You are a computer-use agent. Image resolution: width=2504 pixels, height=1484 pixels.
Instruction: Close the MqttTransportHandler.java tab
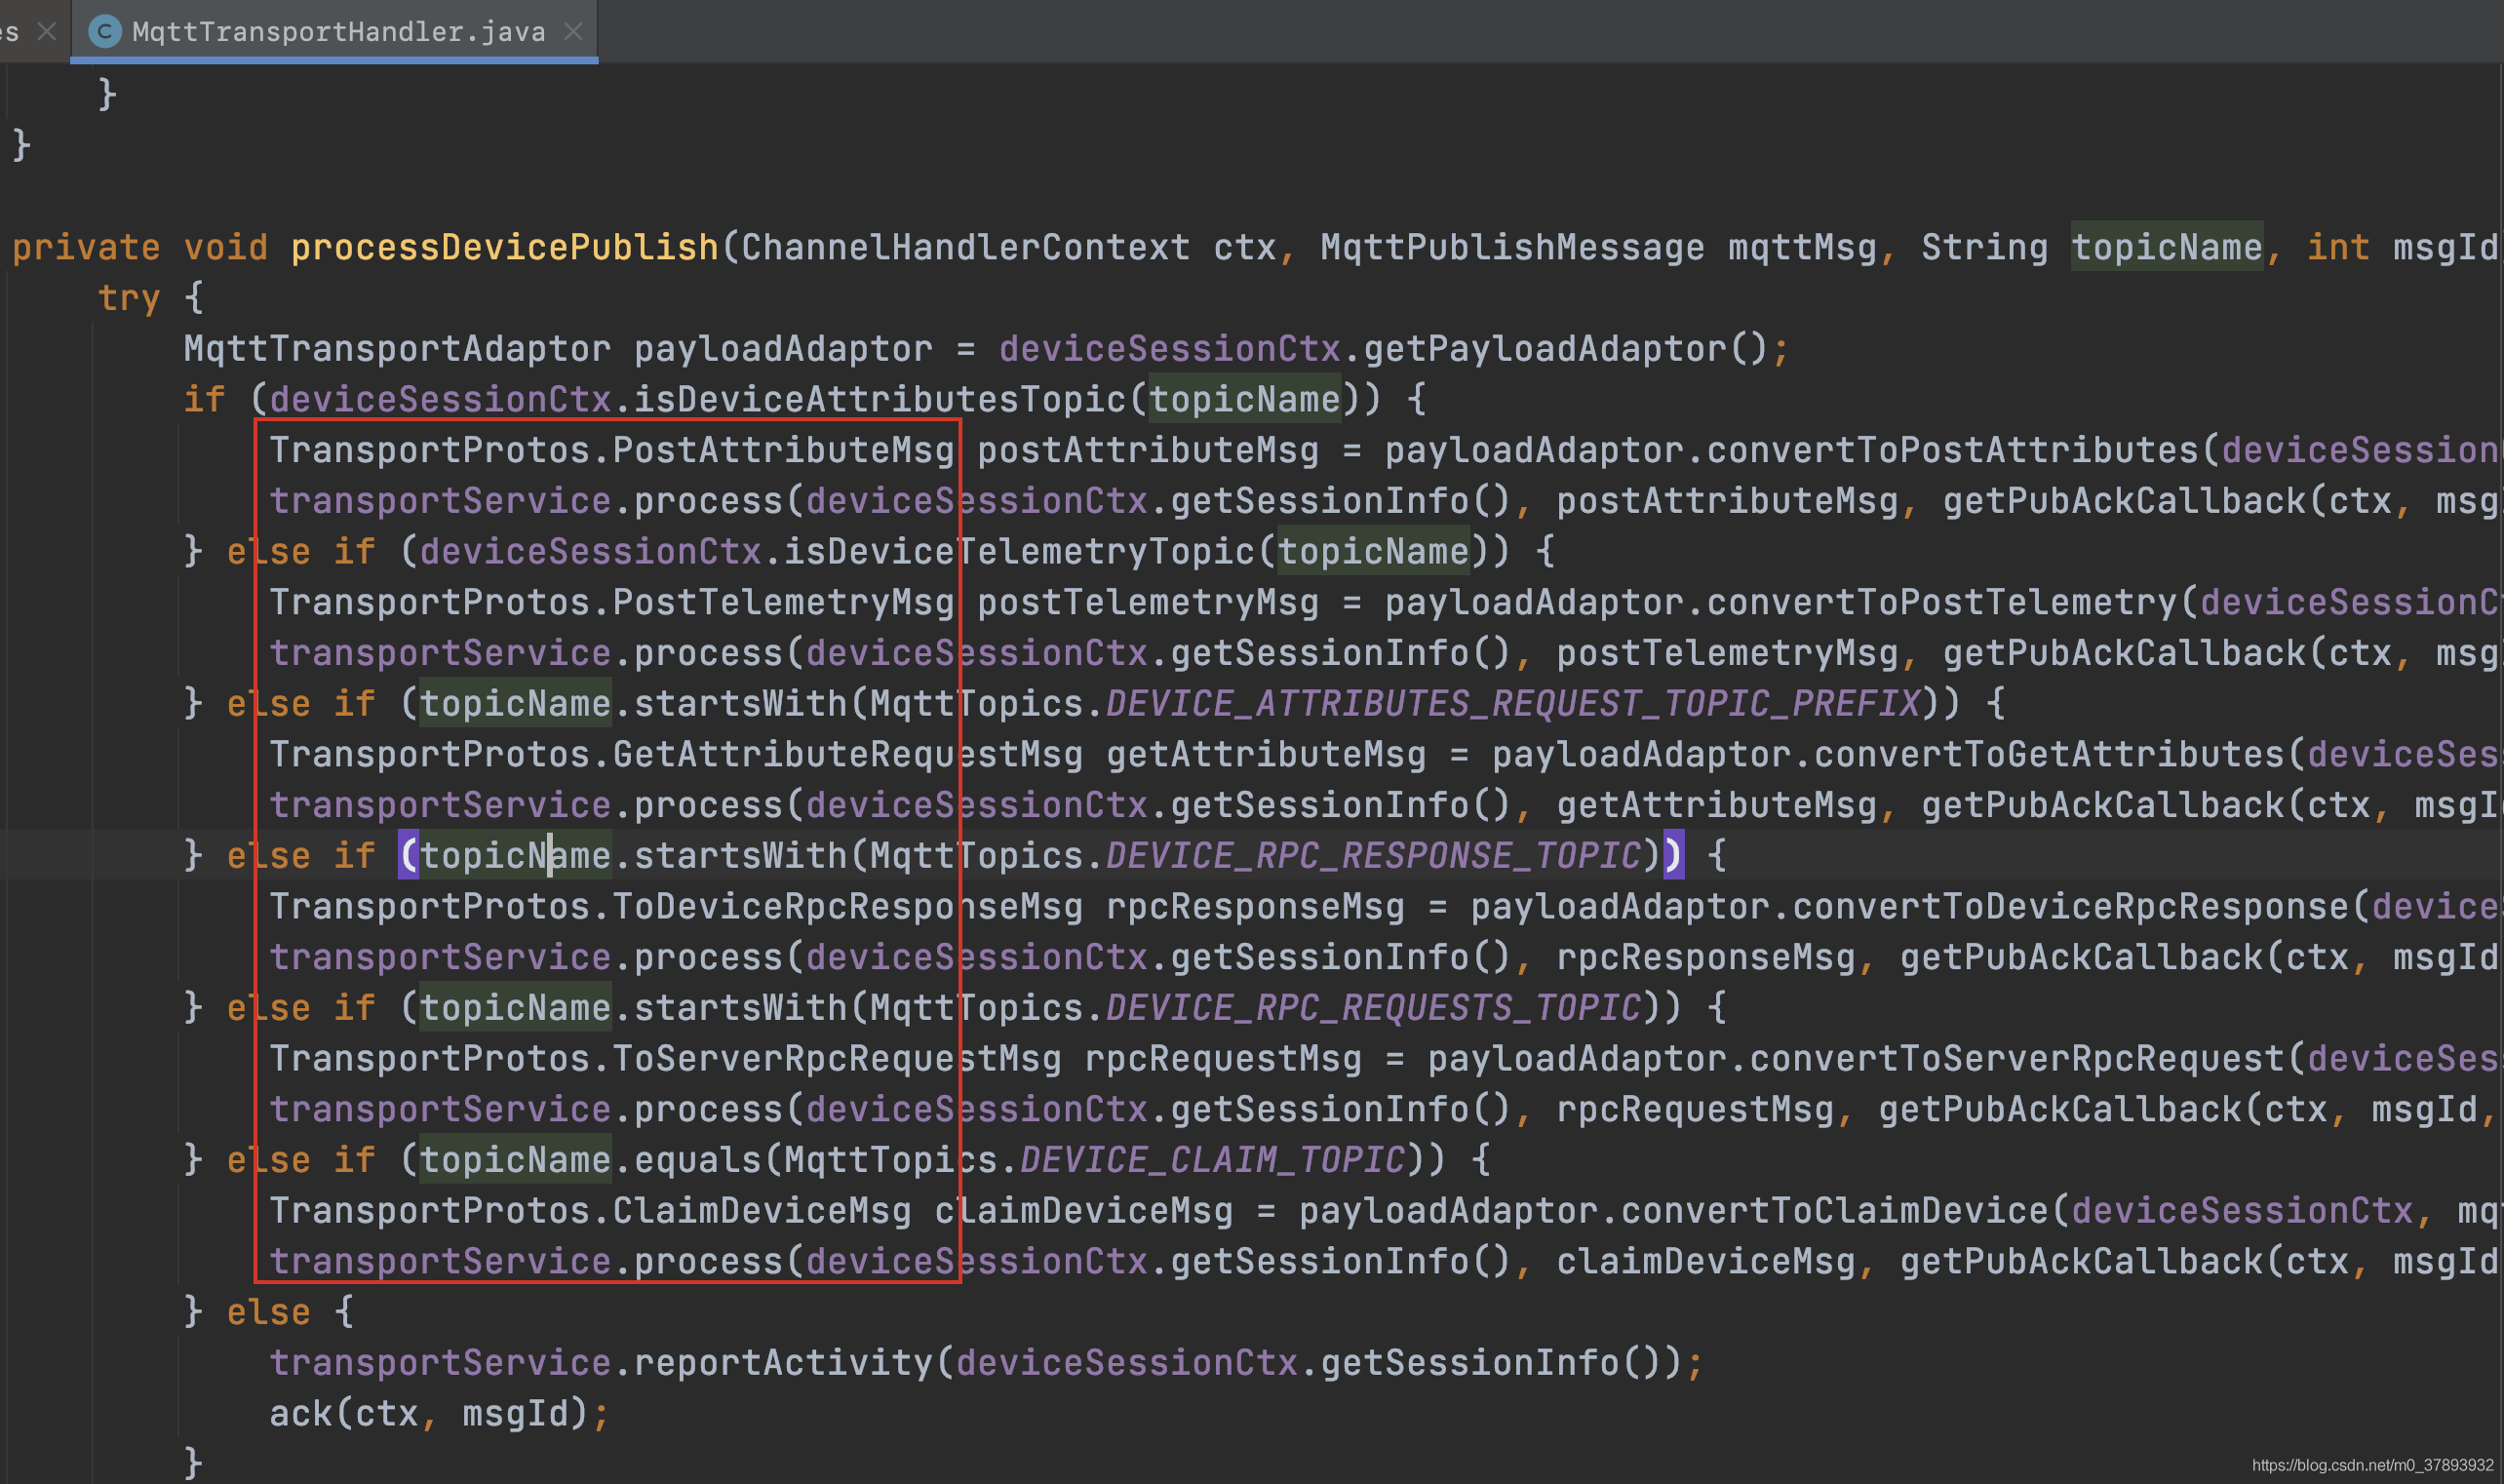pyautogui.click(x=573, y=32)
